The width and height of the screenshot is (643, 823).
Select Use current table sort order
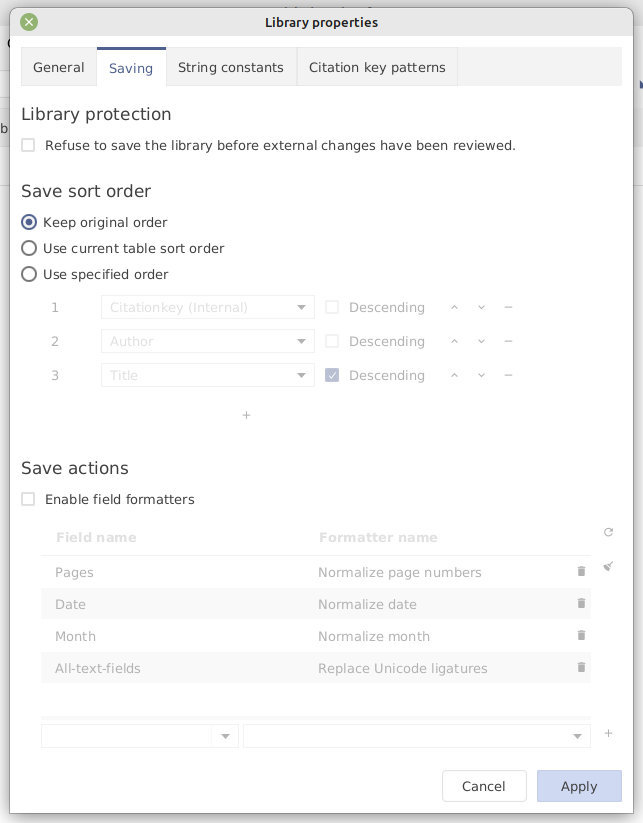pos(30,248)
